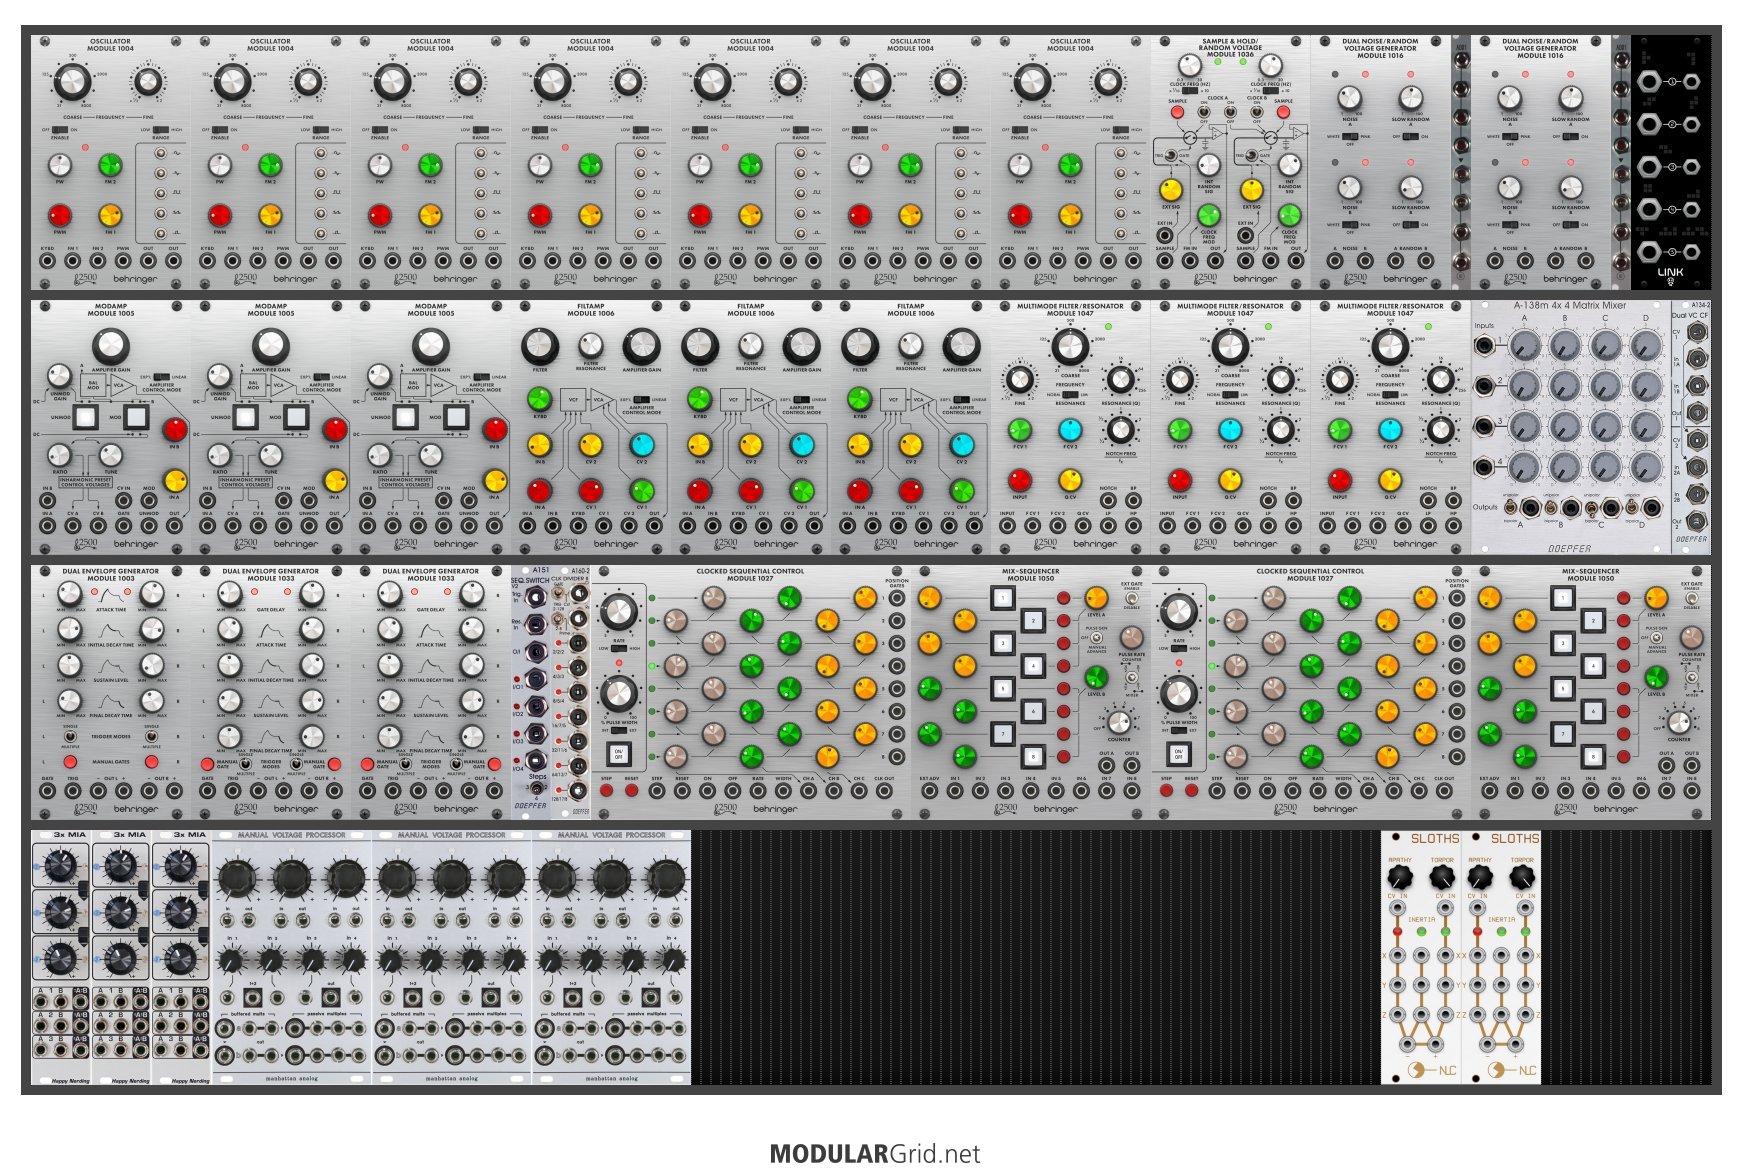The image size is (1752, 1175).
Task: Click the Sample & Hold Module 1036 title
Action: pos(1230,48)
